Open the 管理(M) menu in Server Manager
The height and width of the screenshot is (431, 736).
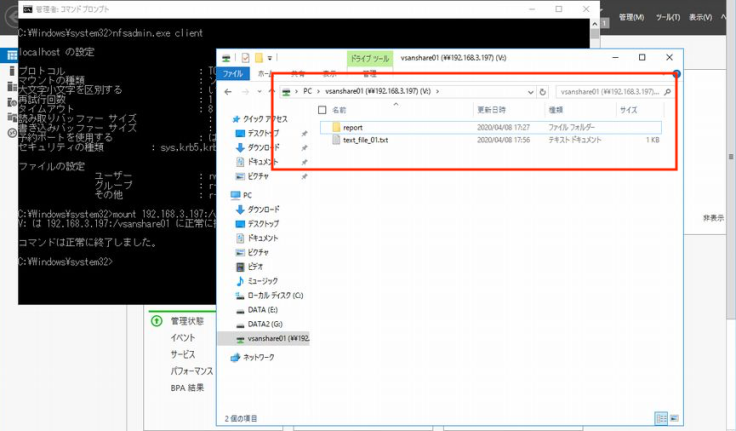631,17
